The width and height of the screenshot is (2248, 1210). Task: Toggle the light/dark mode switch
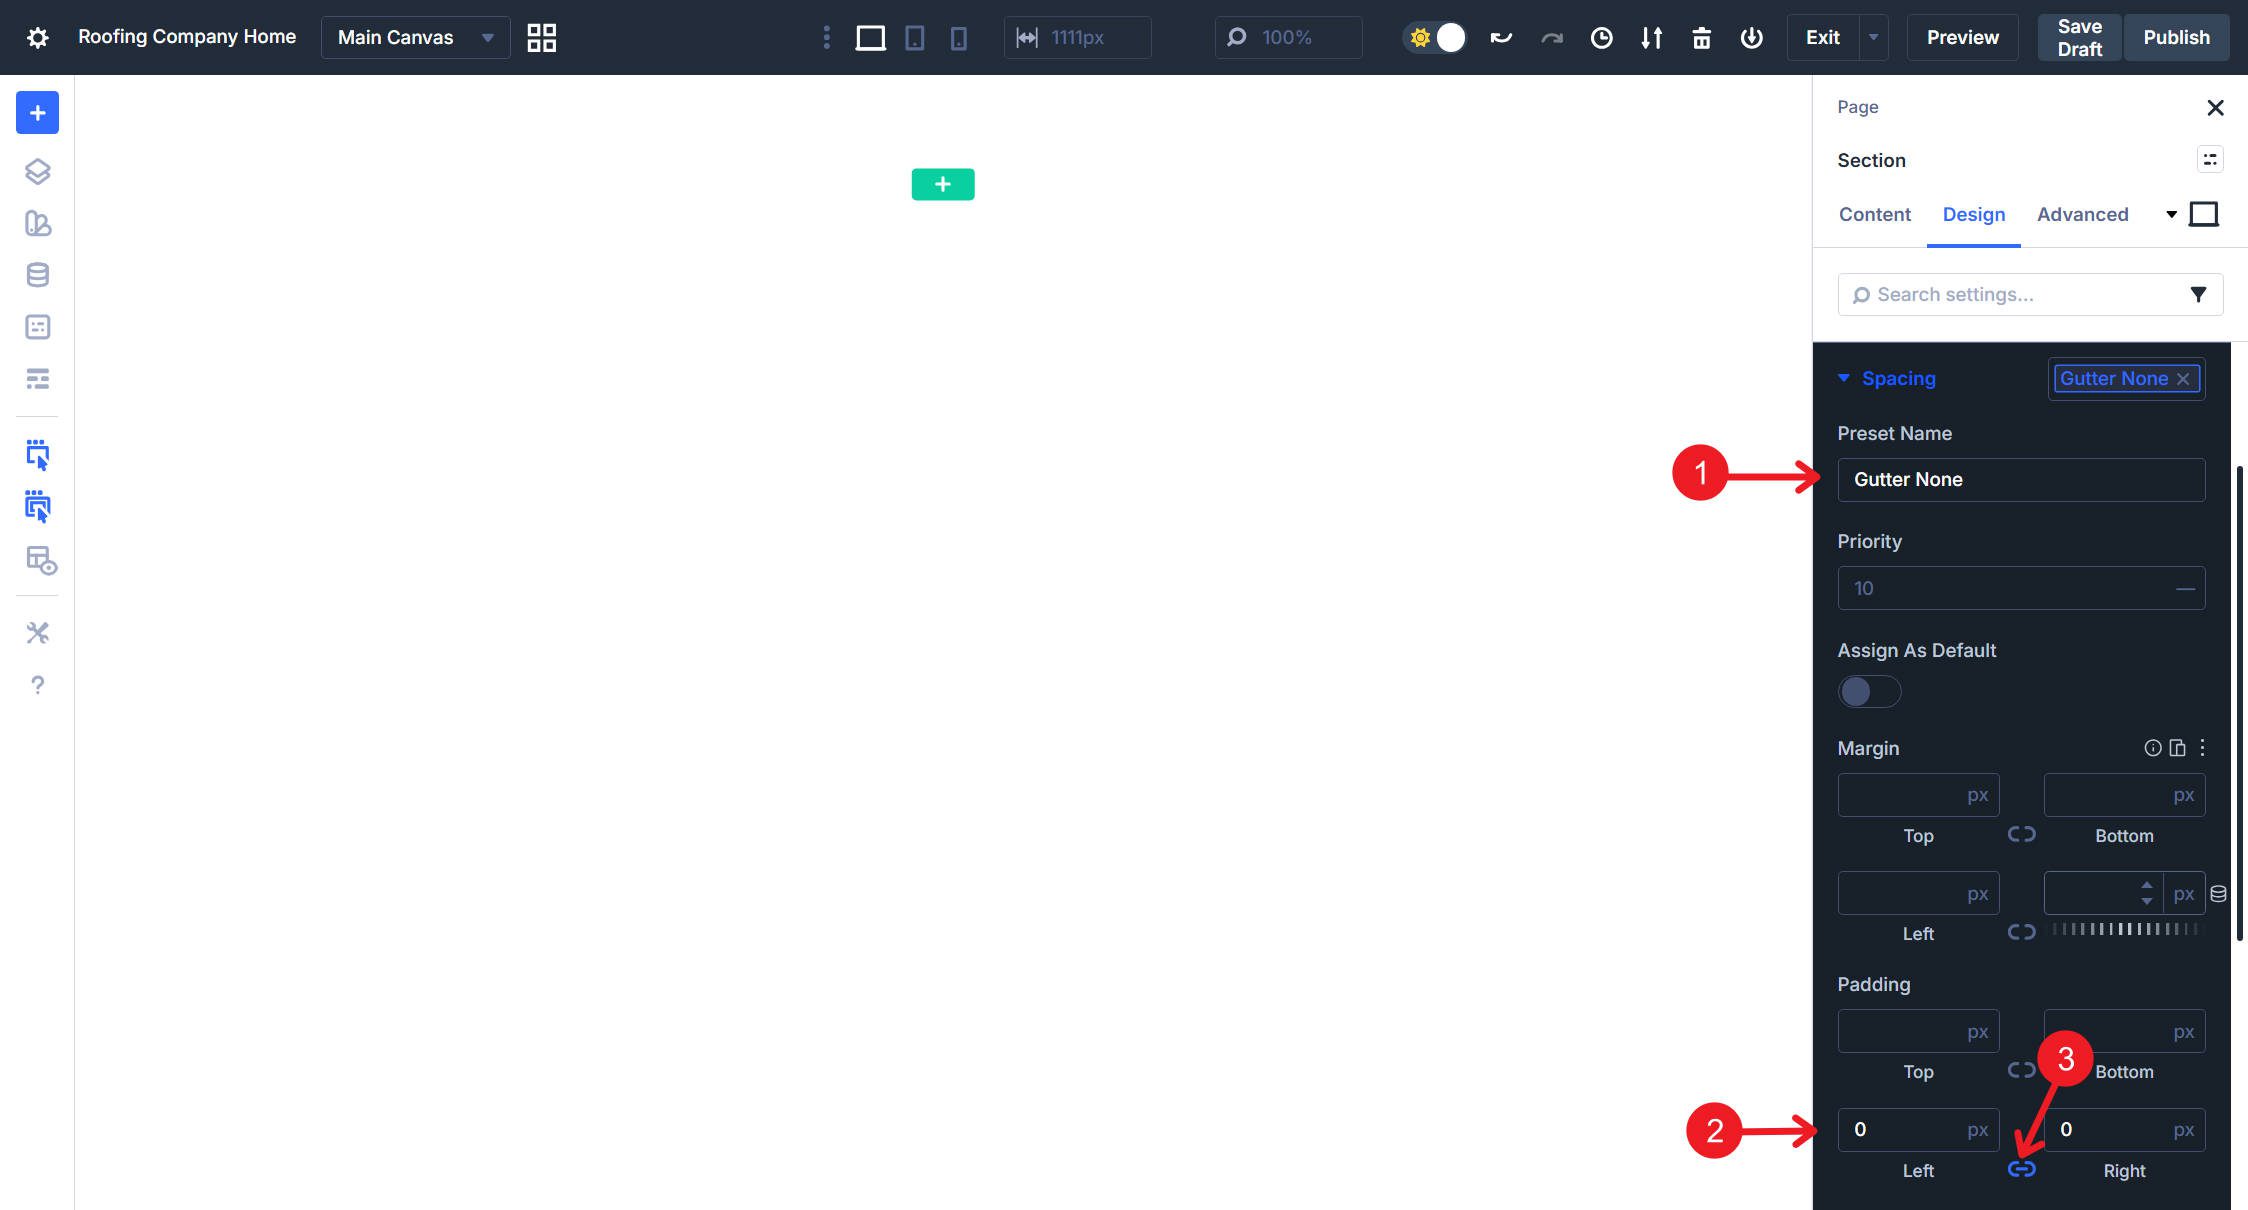(1435, 37)
